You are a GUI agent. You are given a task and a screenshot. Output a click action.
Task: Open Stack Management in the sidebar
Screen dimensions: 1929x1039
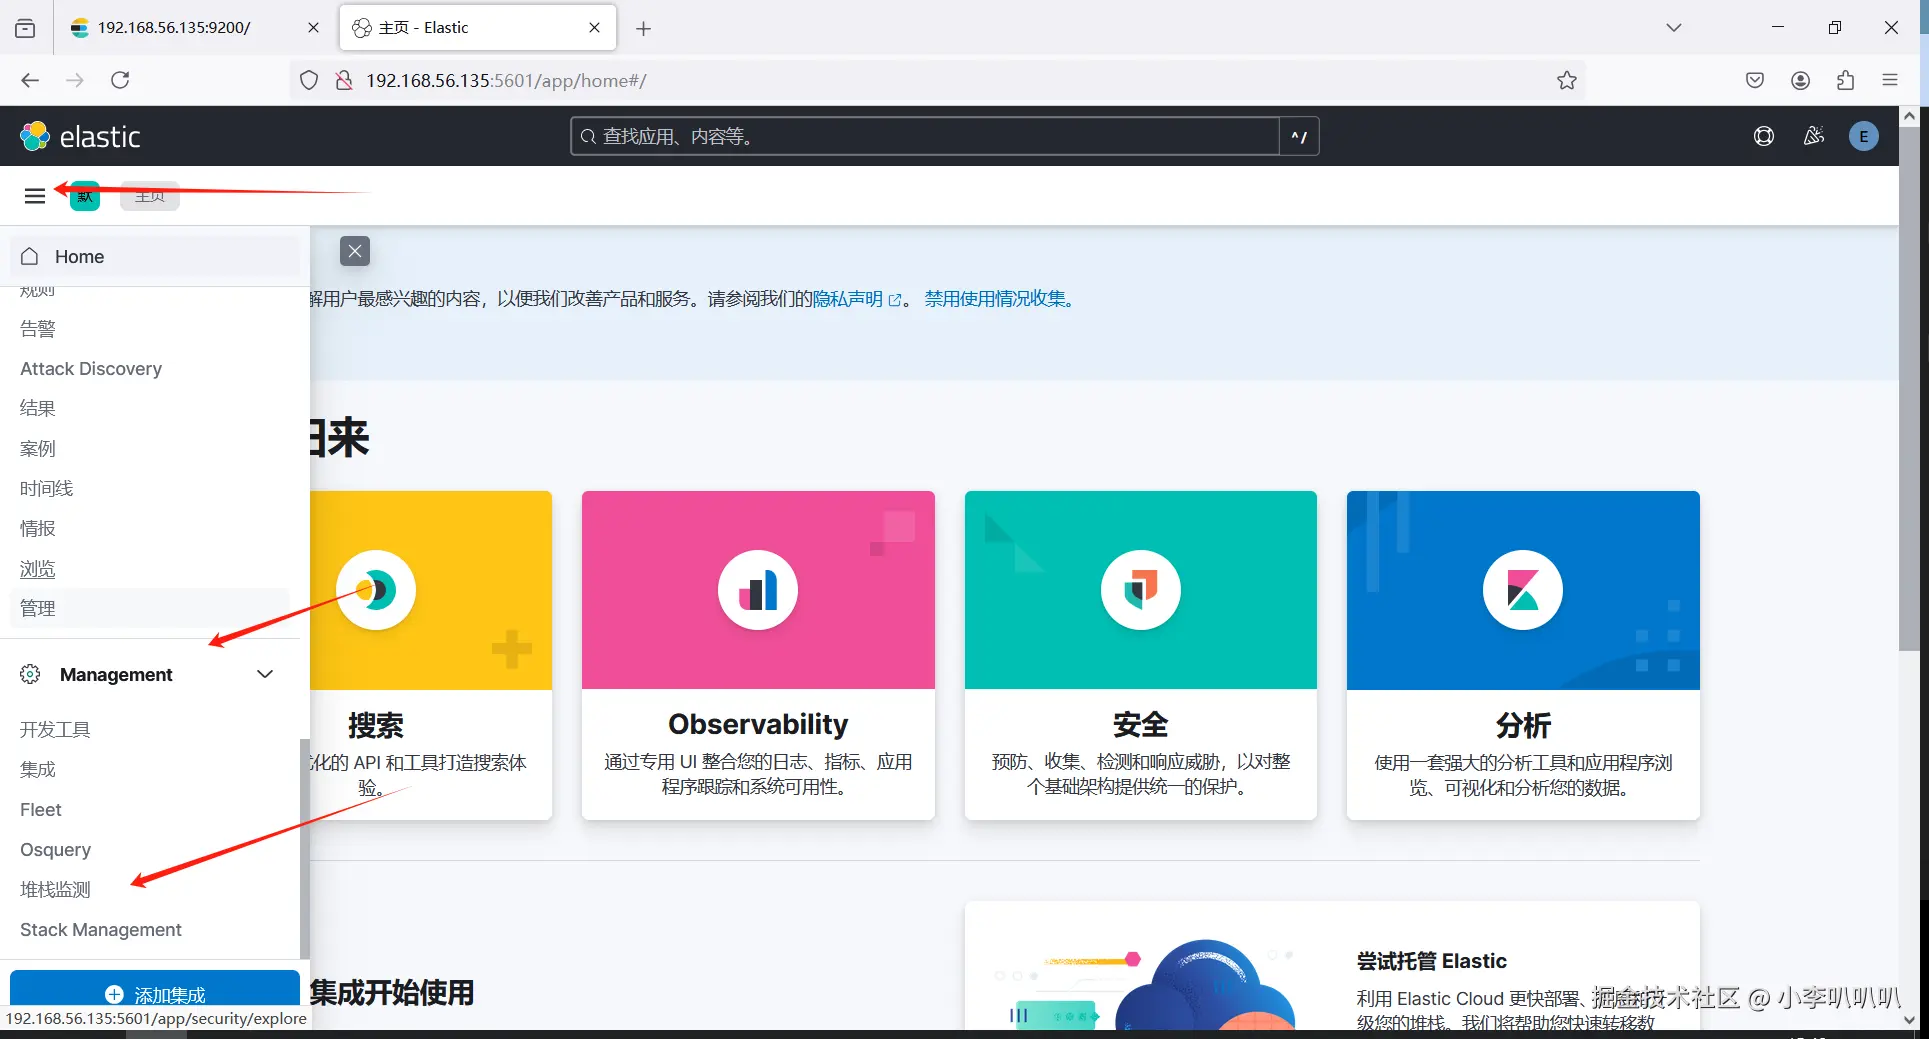[x=101, y=930]
